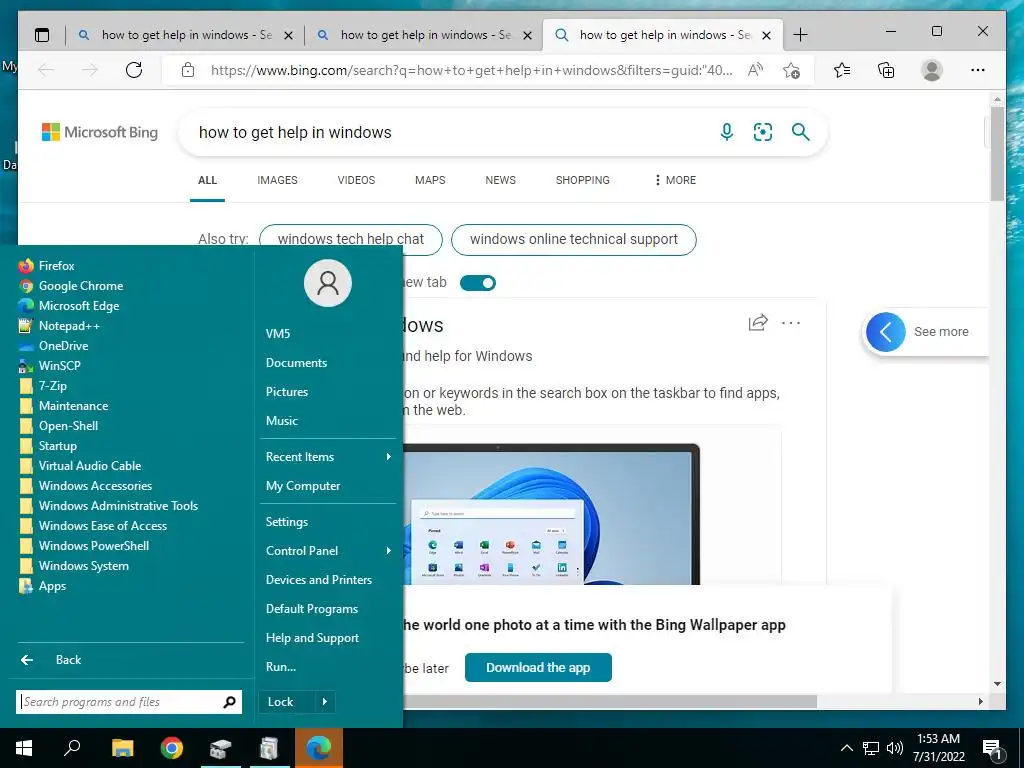This screenshot has height=768, width=1024.
Task: Open the Favorites list icon
Action: [x=842, y=70]
